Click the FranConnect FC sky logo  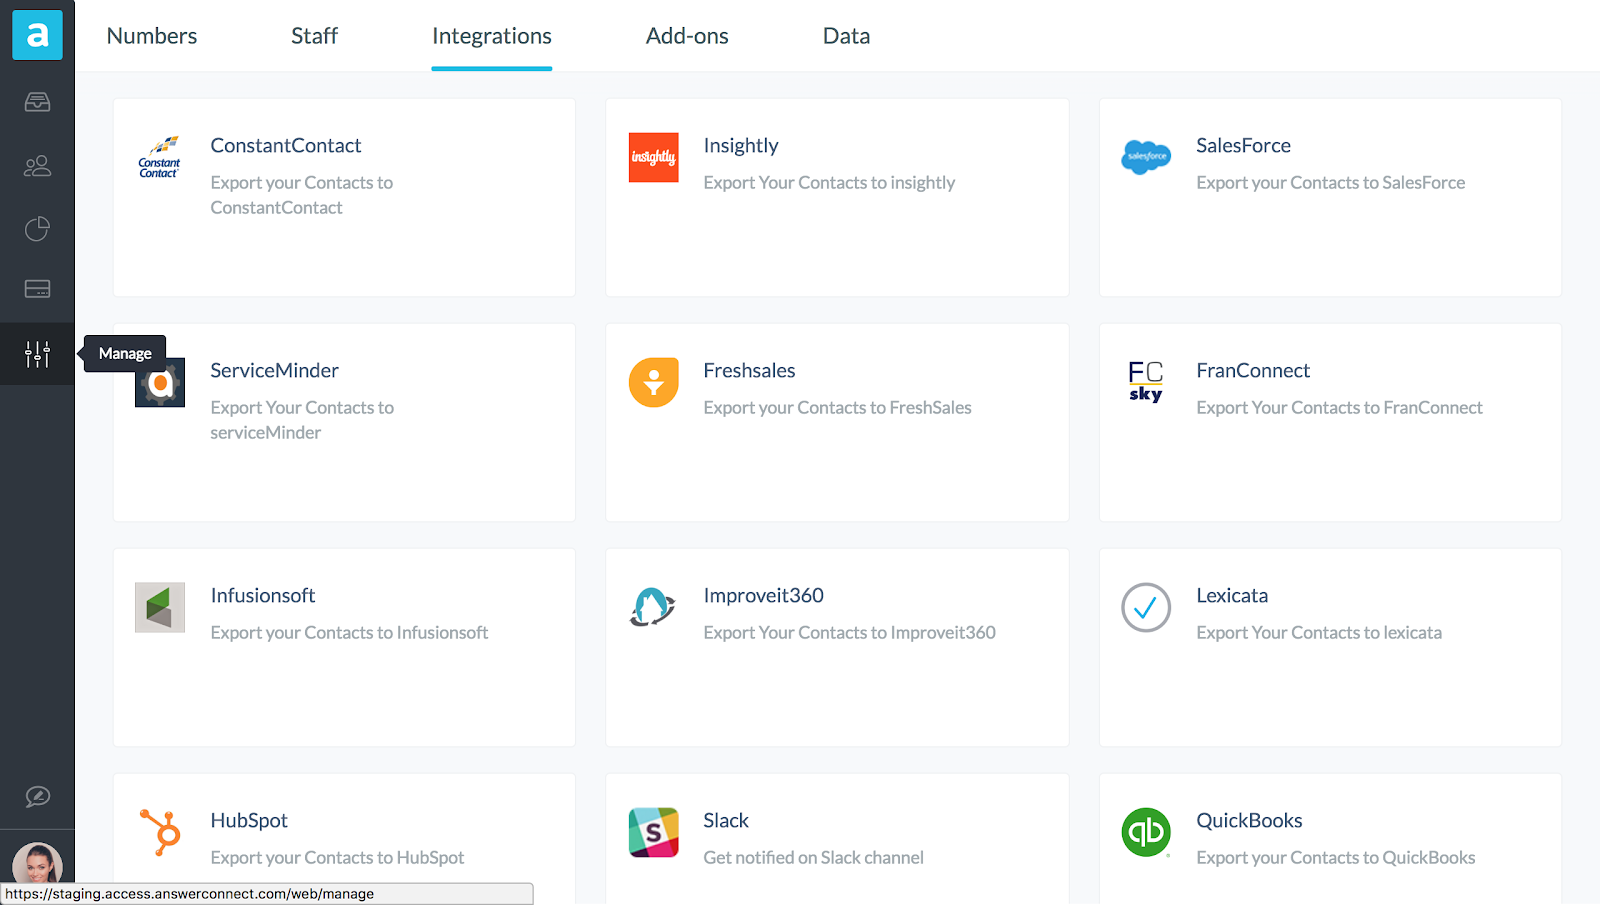(x=1146, y=381)
